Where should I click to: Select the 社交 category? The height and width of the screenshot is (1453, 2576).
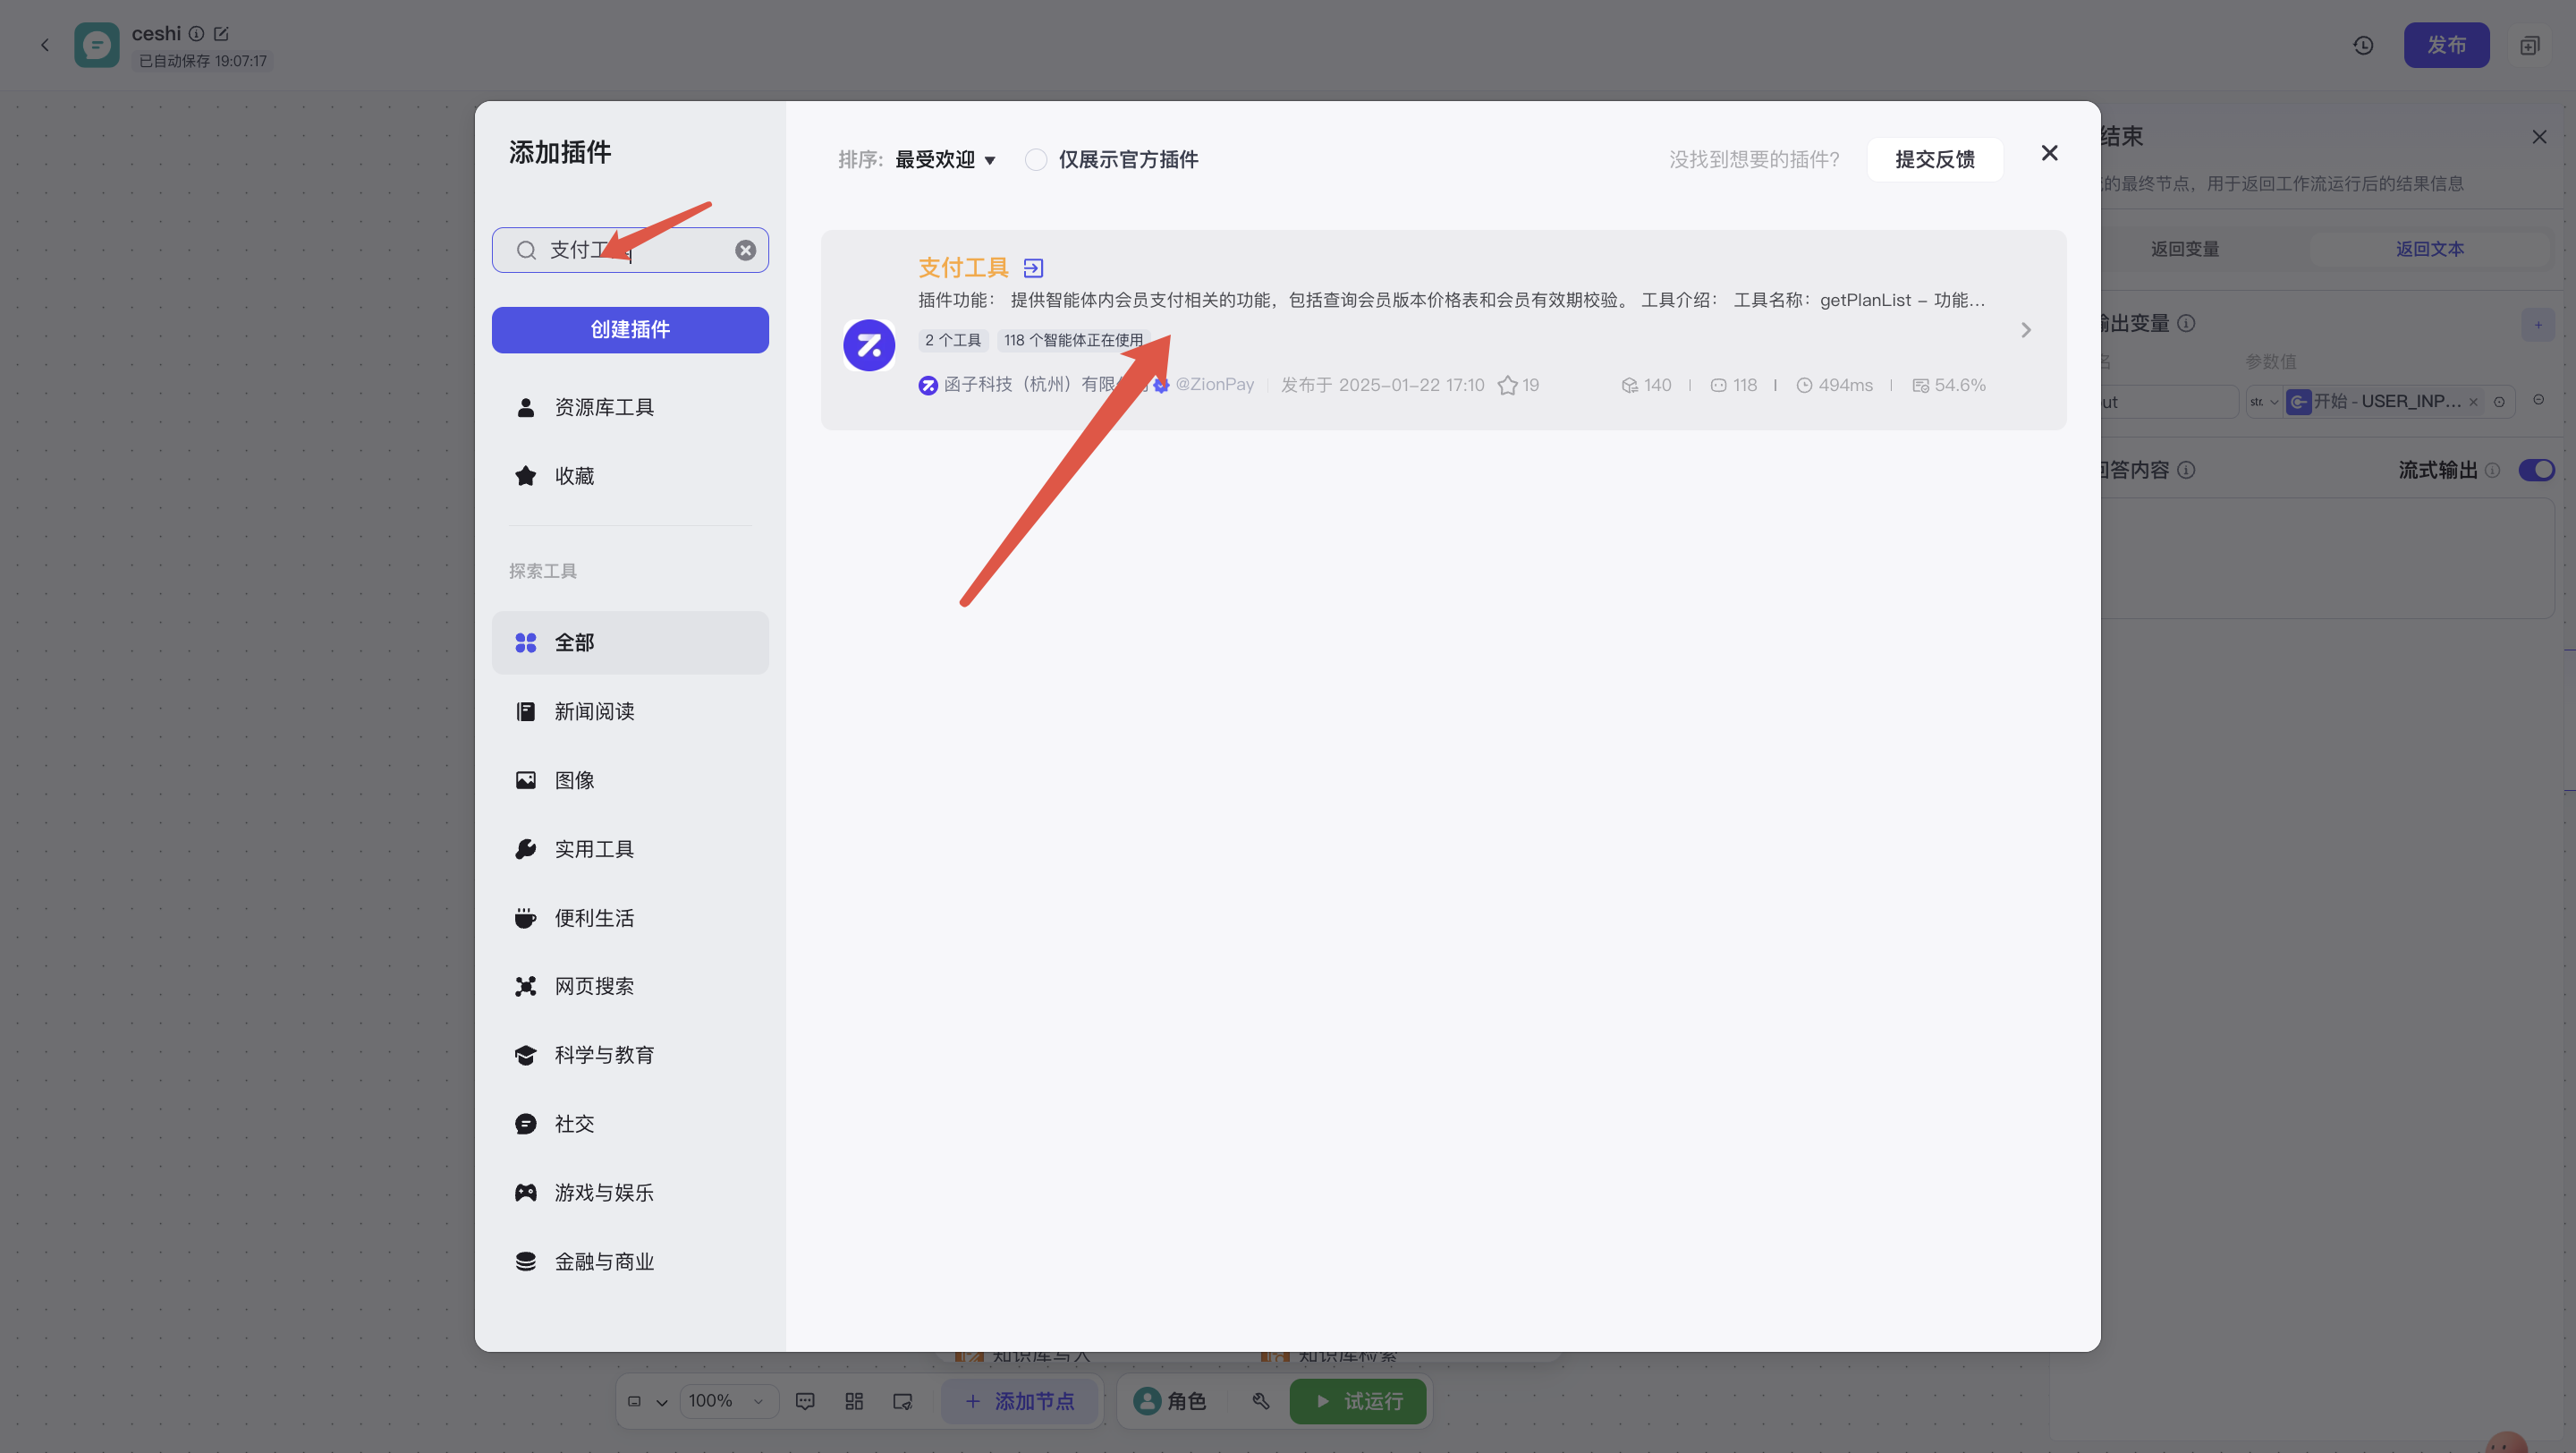[x=630, y=1124]
